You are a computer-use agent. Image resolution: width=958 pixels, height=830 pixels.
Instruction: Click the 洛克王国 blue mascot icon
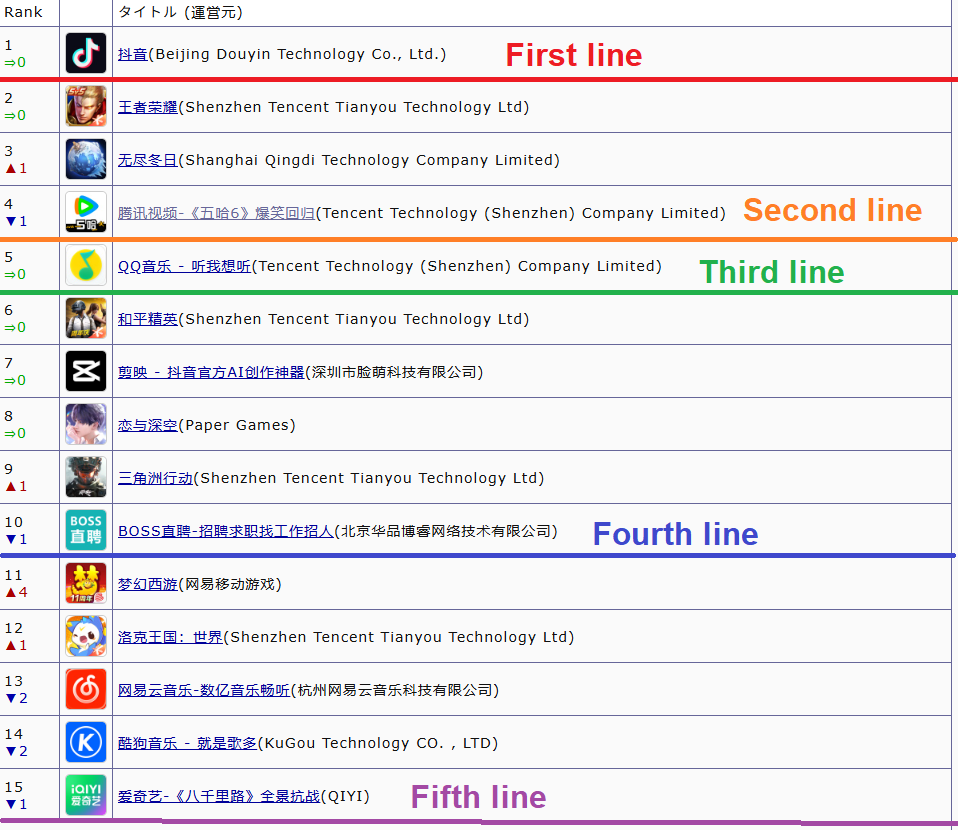(86, 636)
